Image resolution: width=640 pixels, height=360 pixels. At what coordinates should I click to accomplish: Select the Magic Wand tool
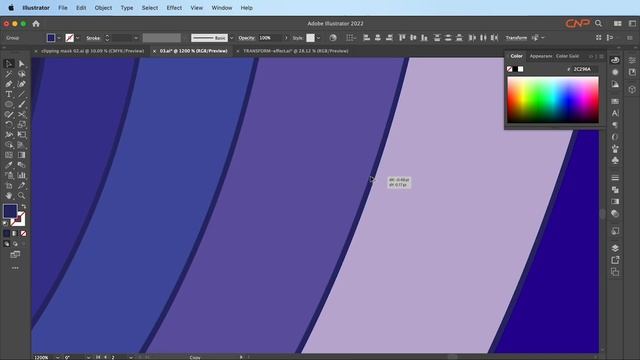9,74
